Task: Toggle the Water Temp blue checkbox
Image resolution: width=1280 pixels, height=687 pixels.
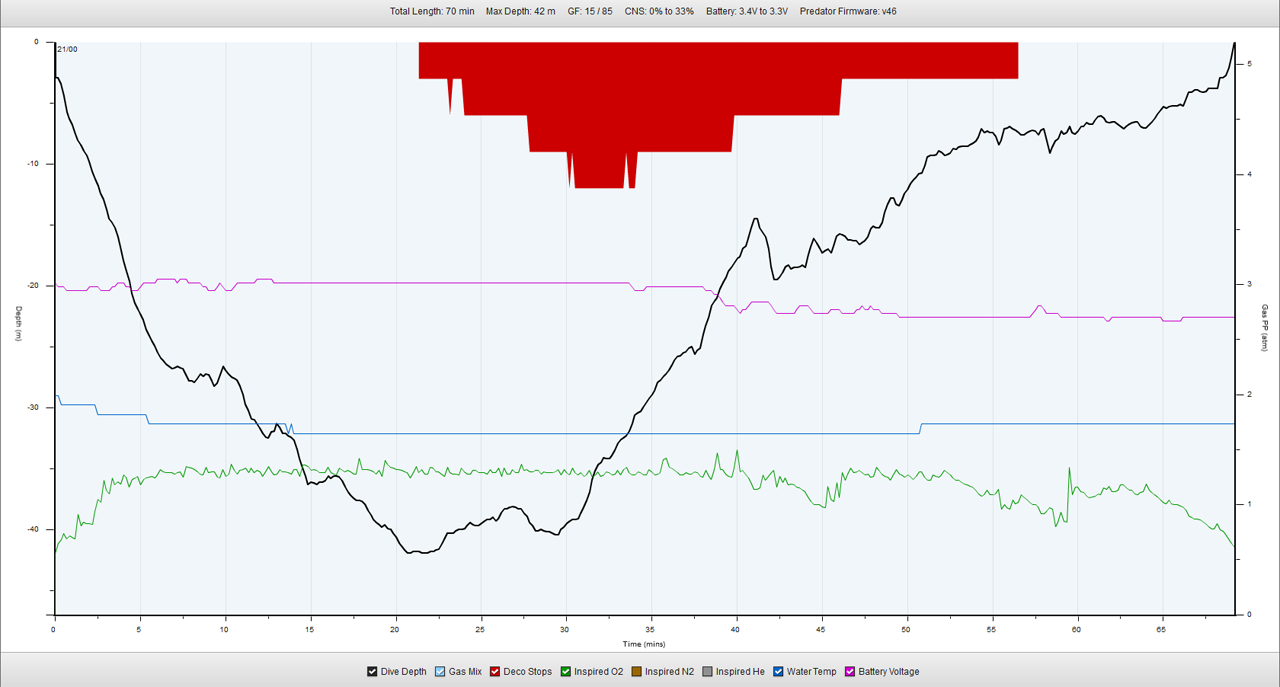Action: [x=778, y=672]
